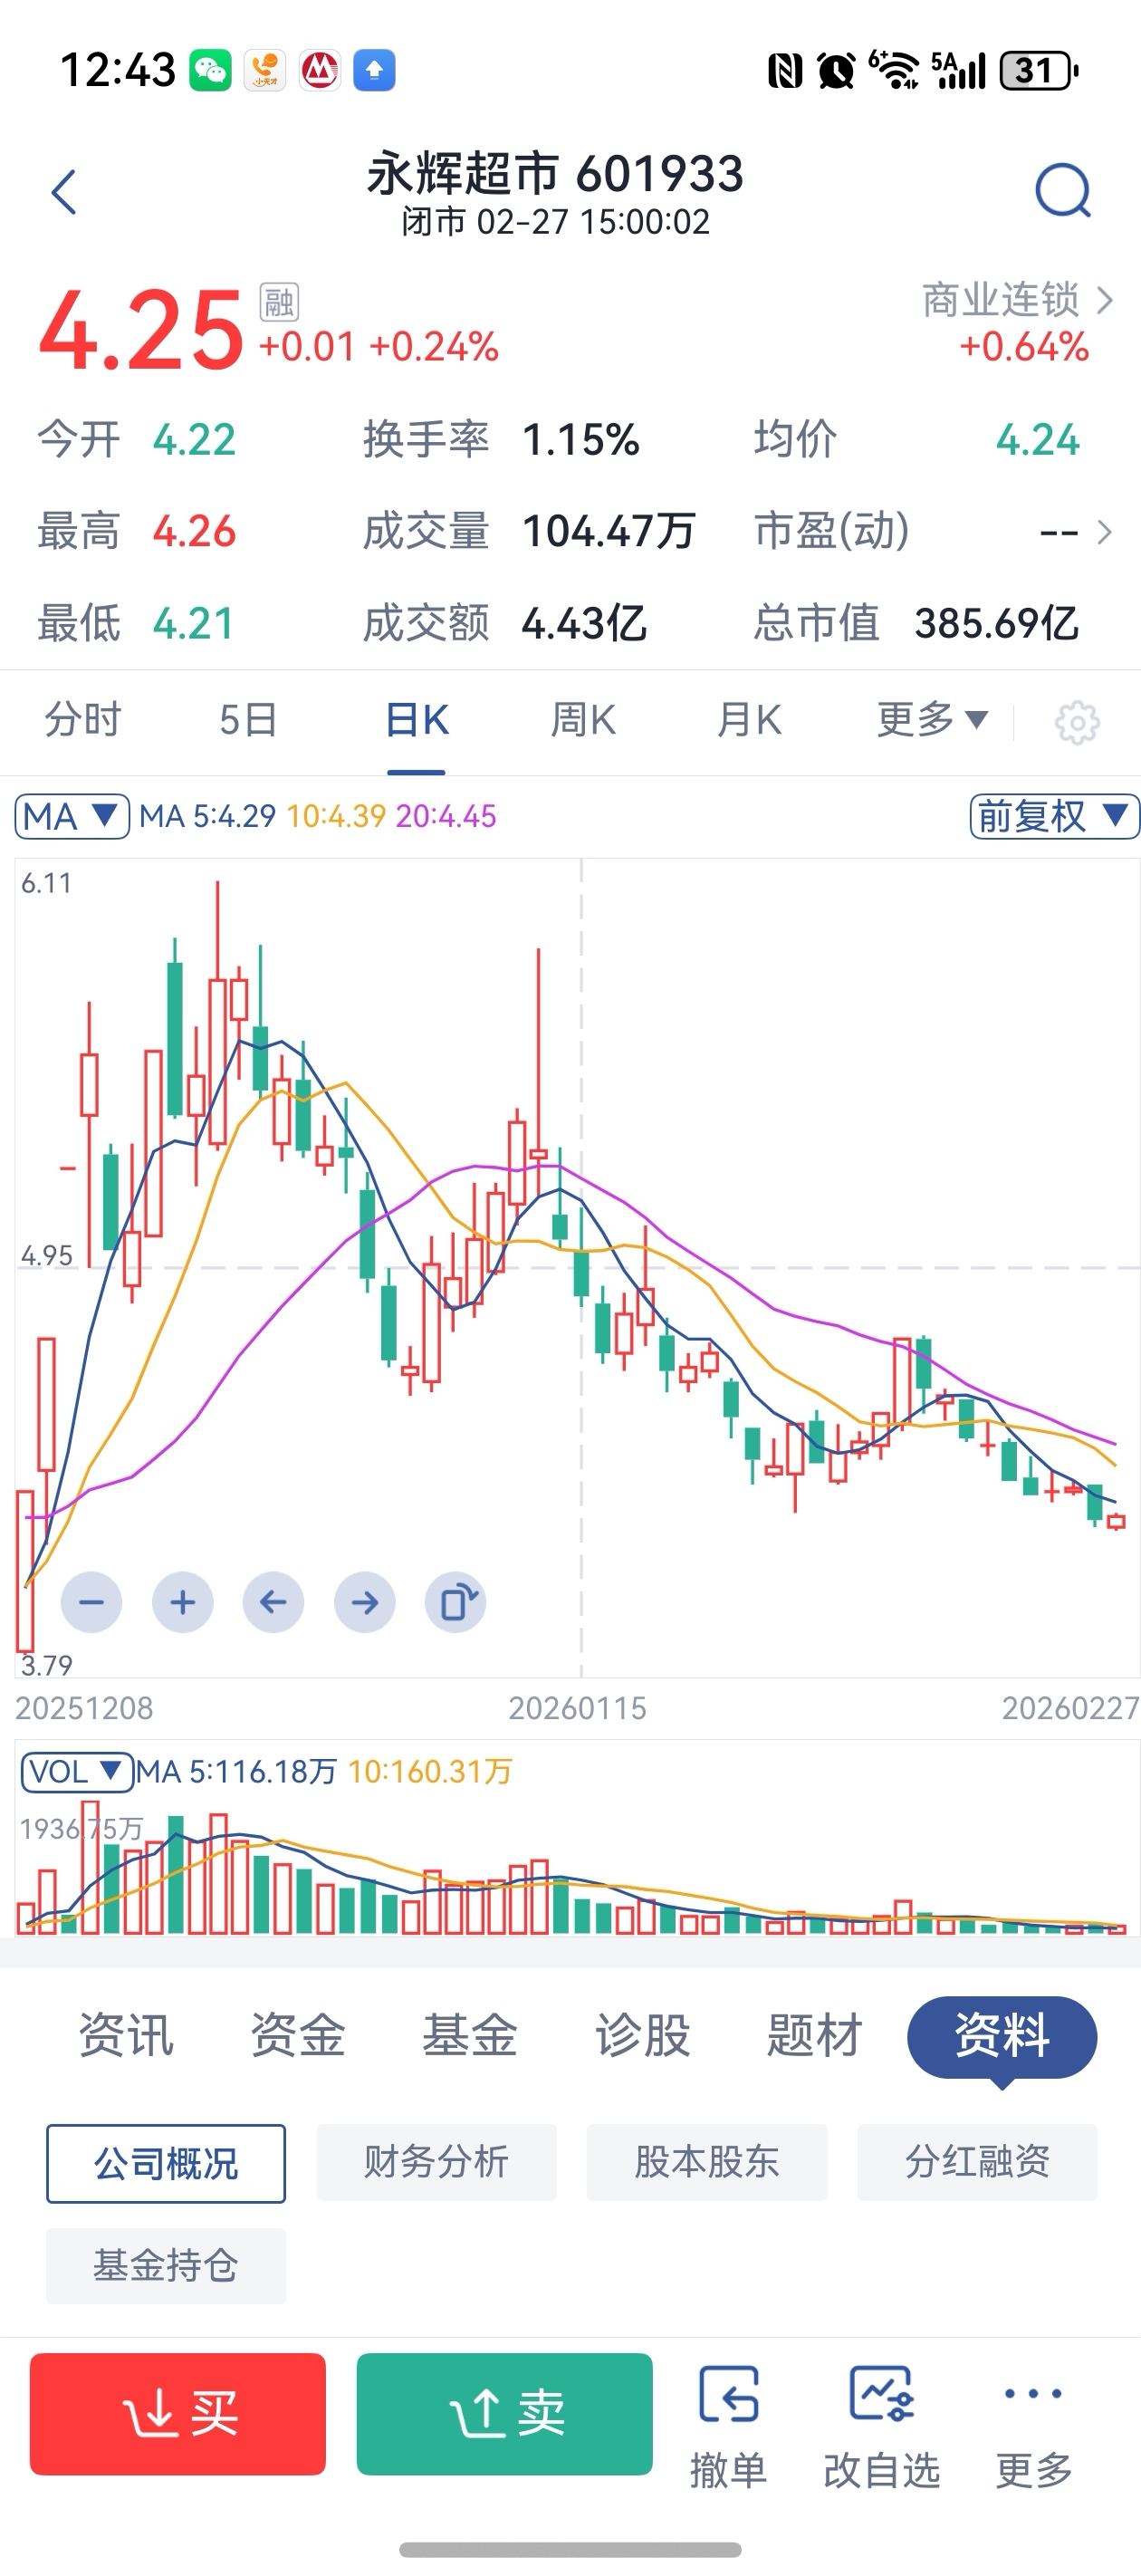Shift chart right with arrow button
Image resolution: width=1141 pixels, height=2576 pixels.
point(365,1603)
